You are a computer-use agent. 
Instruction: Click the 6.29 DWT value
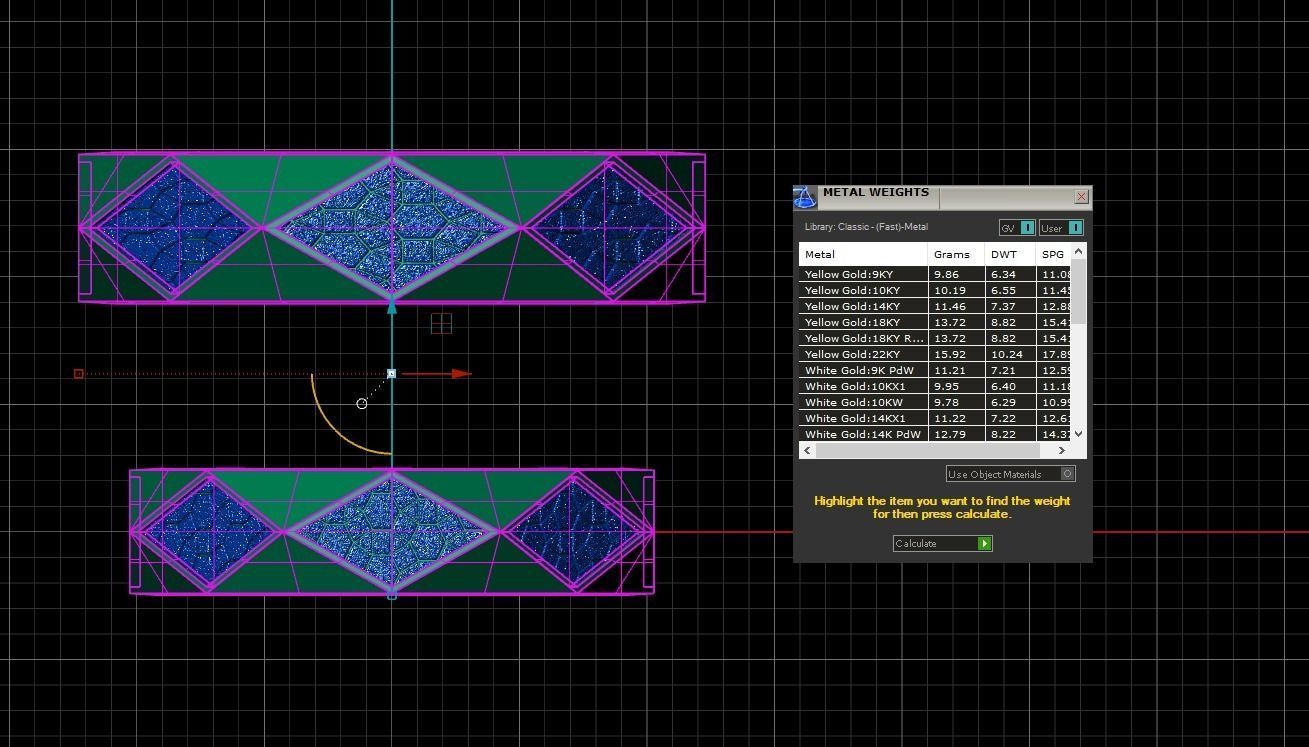(1003, 402)
